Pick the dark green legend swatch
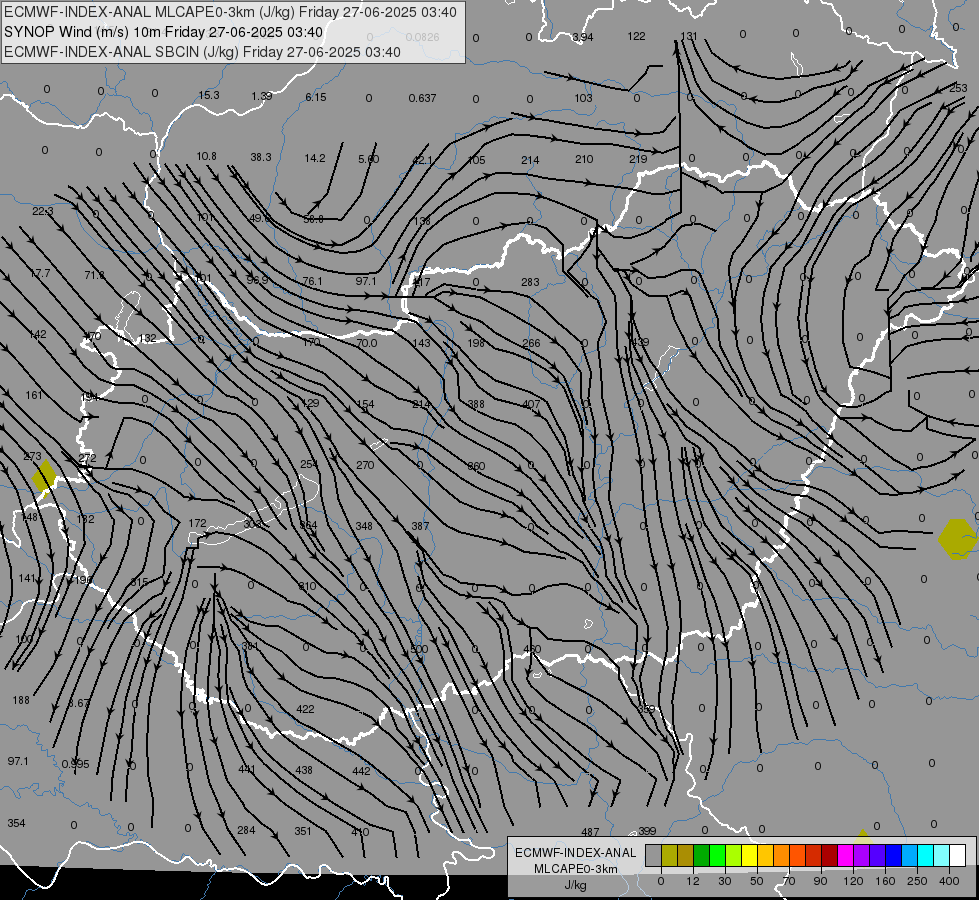The width and height of the screenshot is (979, 900). pos(702,856)
